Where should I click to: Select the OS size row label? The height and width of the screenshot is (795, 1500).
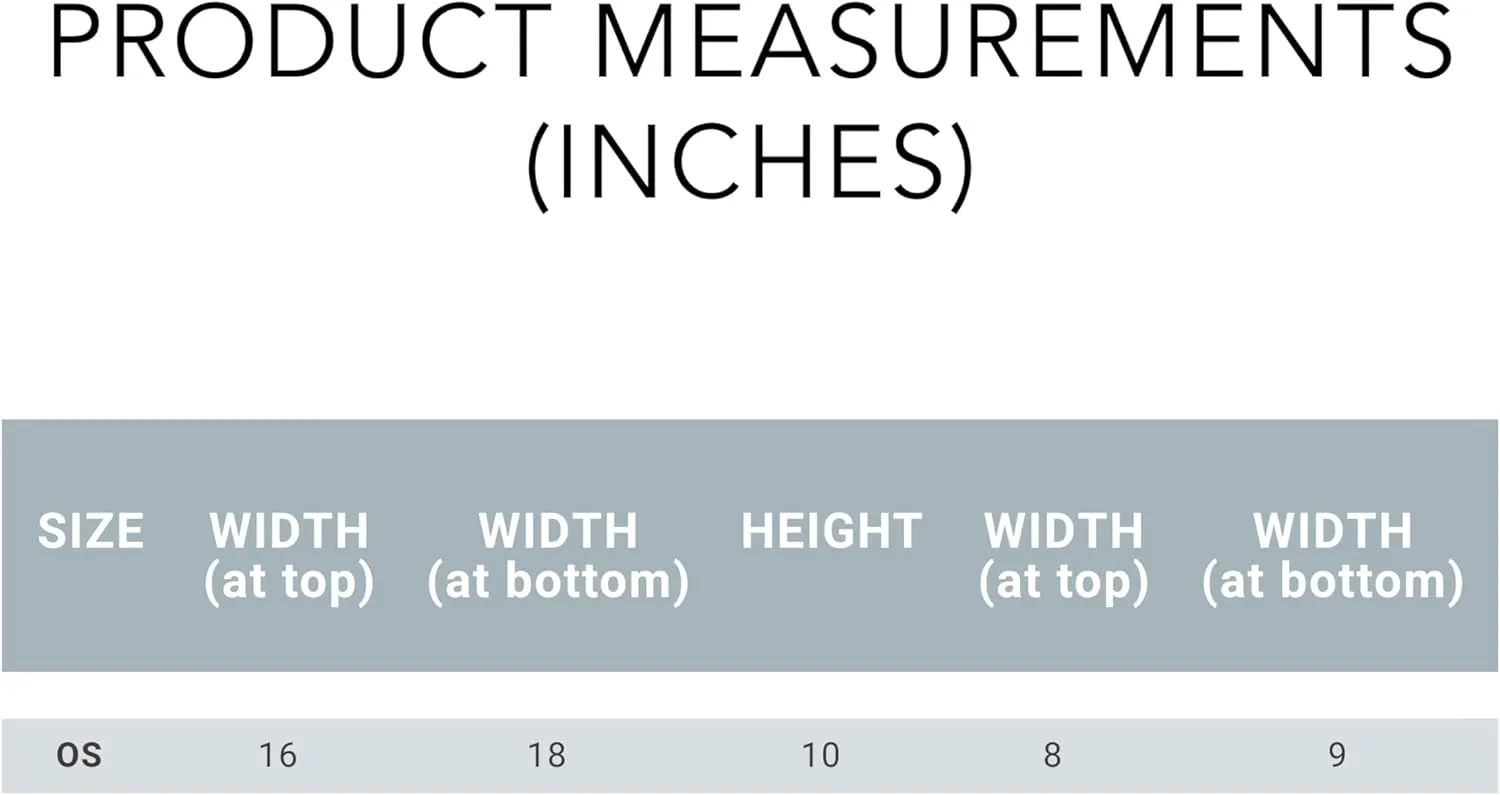[79, 755]
